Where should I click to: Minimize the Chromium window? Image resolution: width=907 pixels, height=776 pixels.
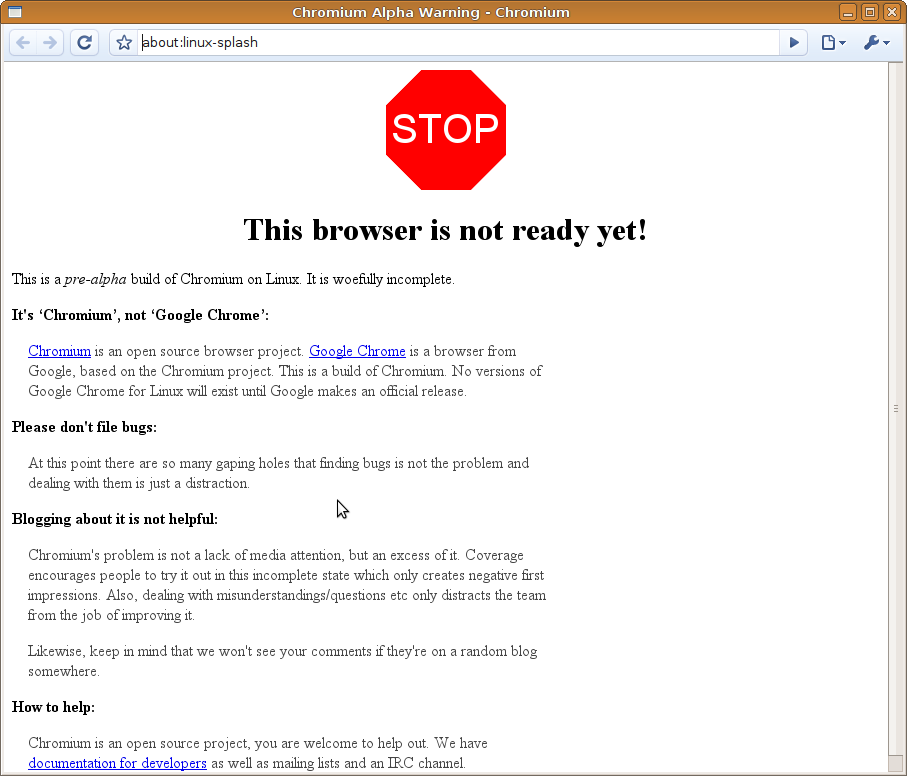point(848,12)
